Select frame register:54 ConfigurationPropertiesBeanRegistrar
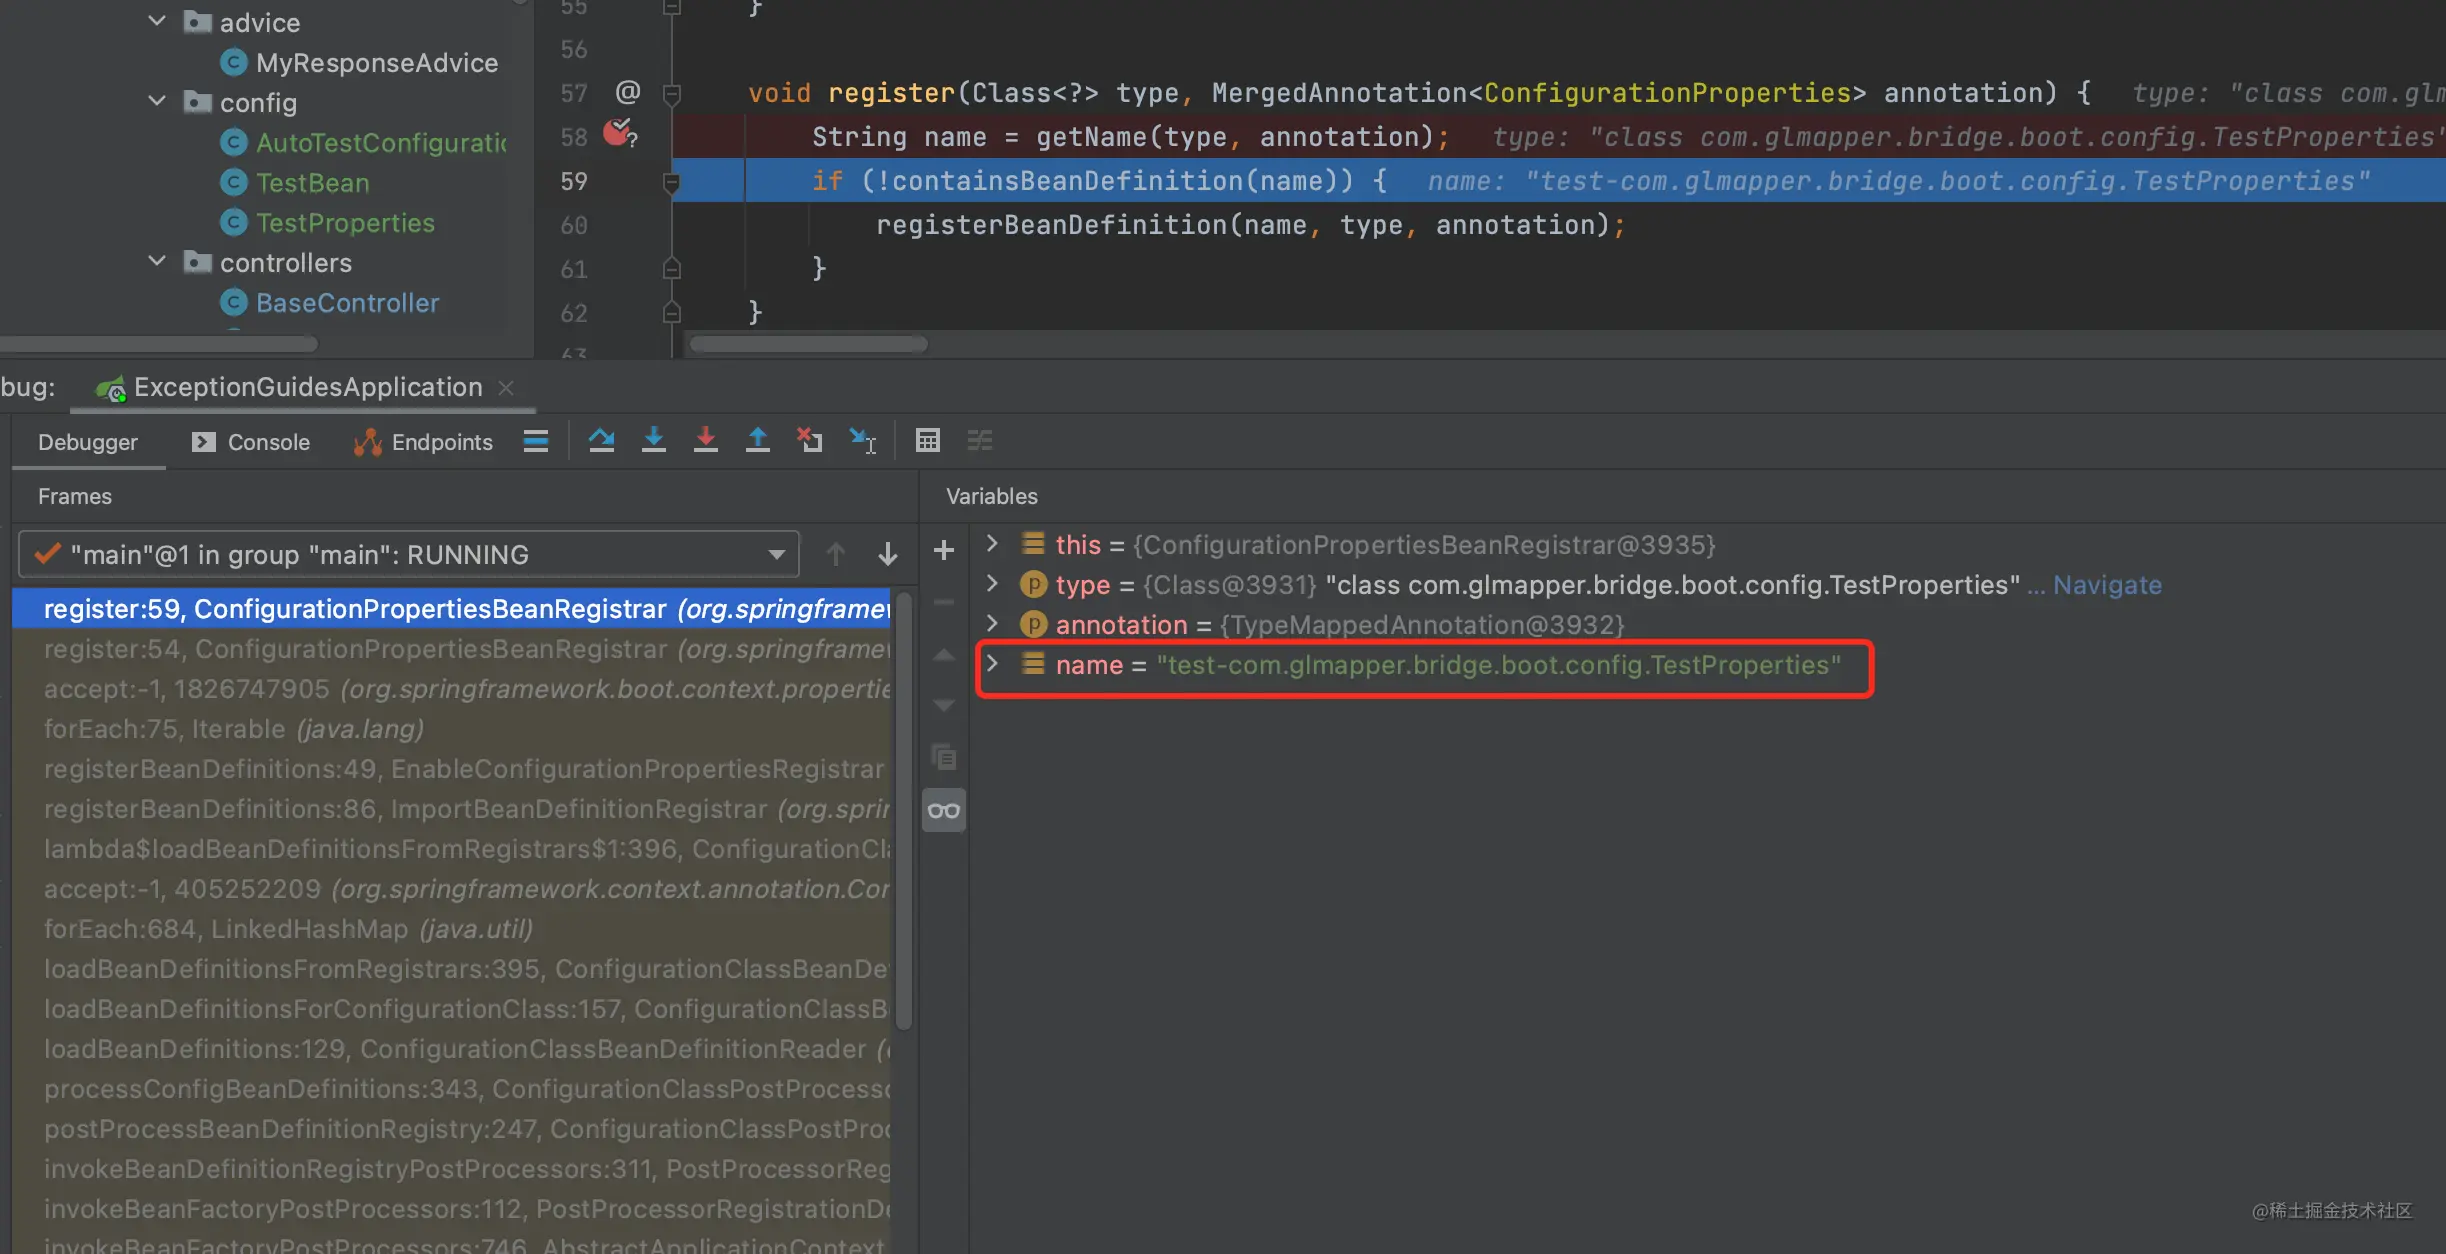This screenshot has height=1254, width=2446. point(452,649)
